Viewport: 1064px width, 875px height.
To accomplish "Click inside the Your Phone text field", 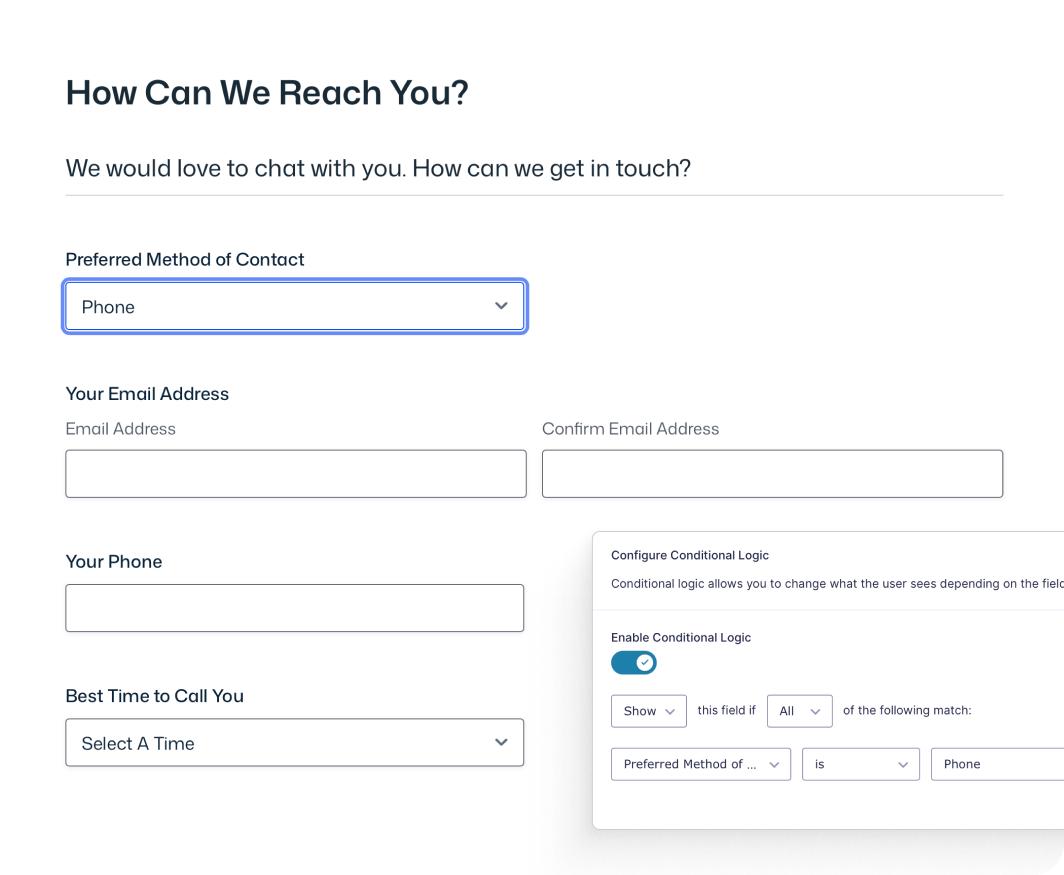I will coord(294,608).
